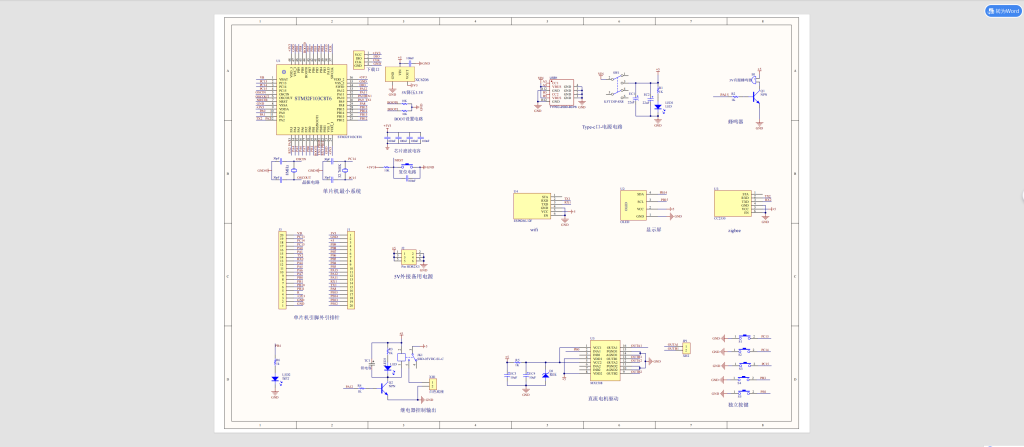Click the crystal oscillator circuit label
This screenshot has height=447, width=1024.
(x=310, y=182)
